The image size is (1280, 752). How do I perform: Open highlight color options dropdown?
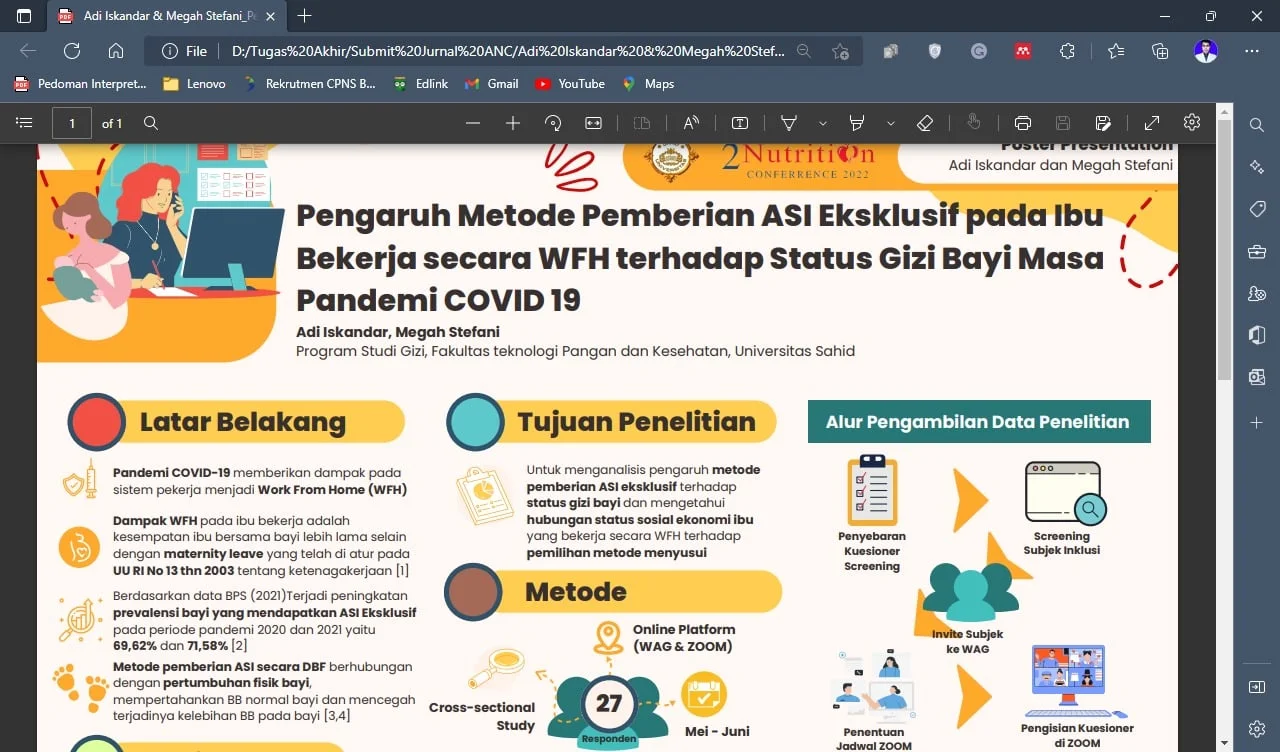coord(890,123)
